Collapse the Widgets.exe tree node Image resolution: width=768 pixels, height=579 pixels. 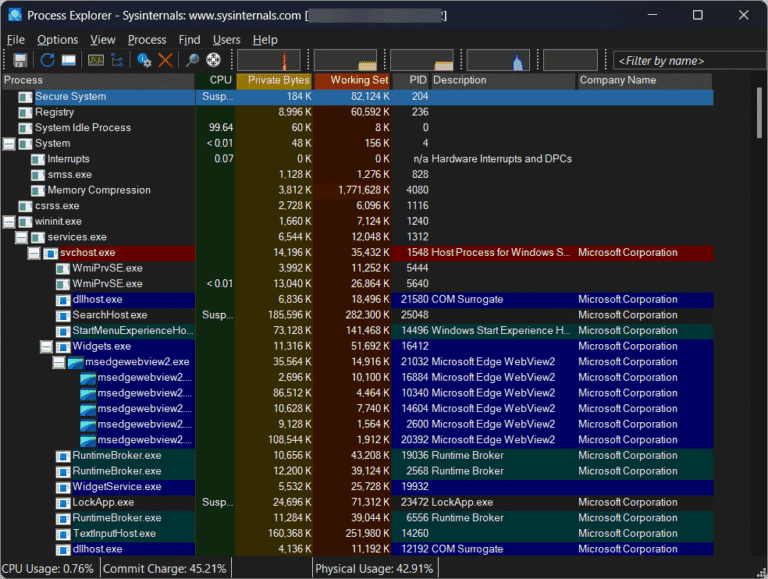click(x=47, y=346)
